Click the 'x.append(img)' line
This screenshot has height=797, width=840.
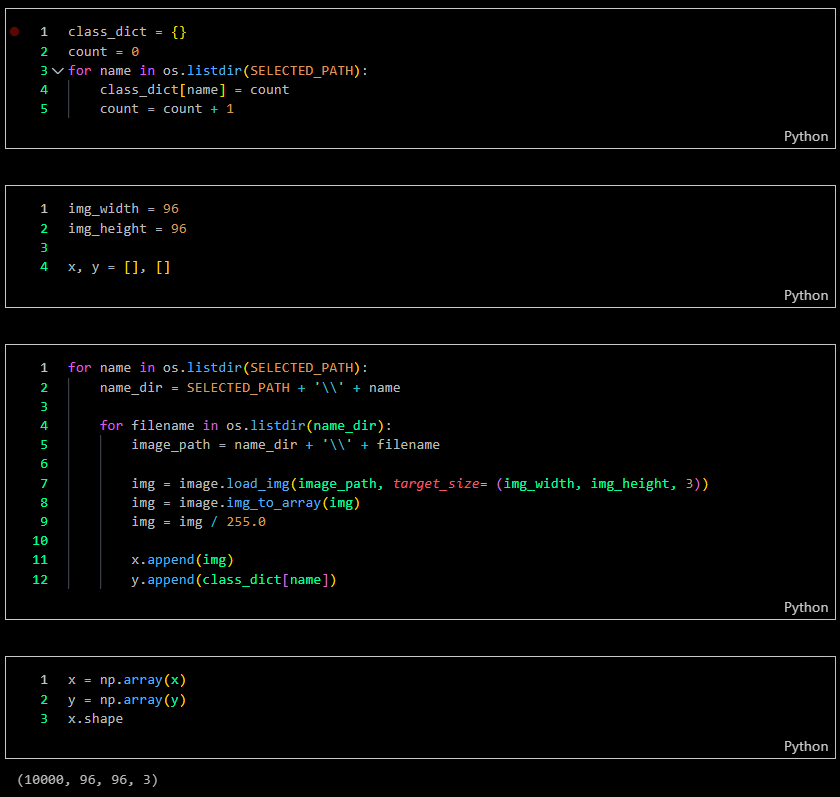click(182, 560)
